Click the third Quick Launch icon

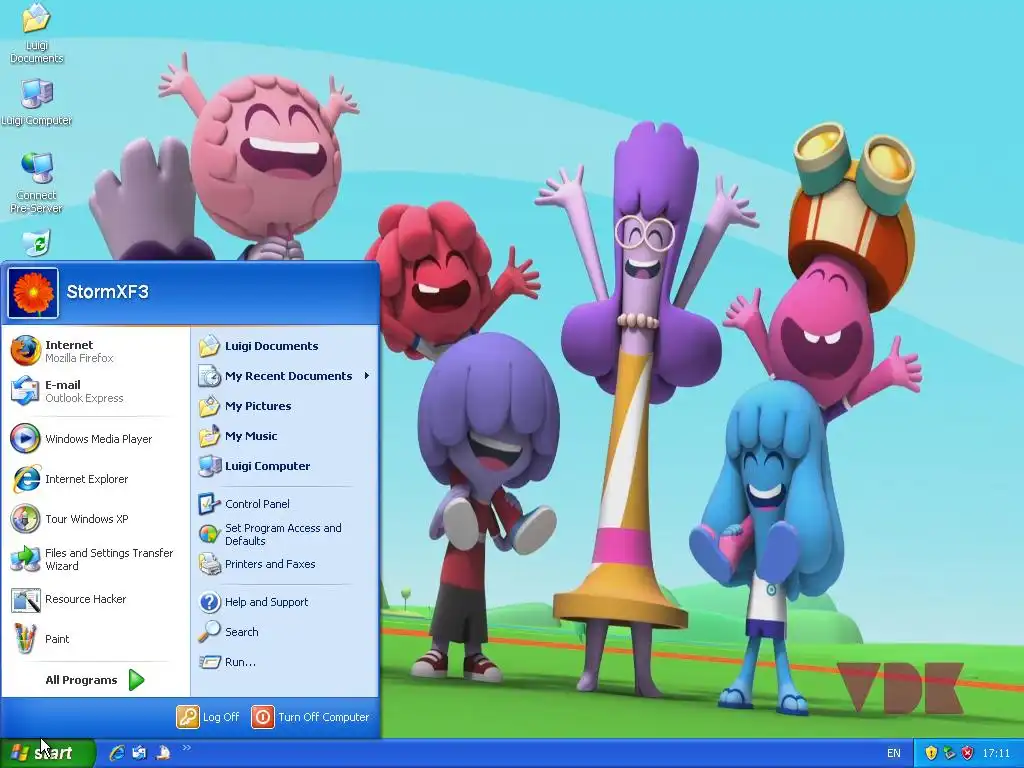163,753
